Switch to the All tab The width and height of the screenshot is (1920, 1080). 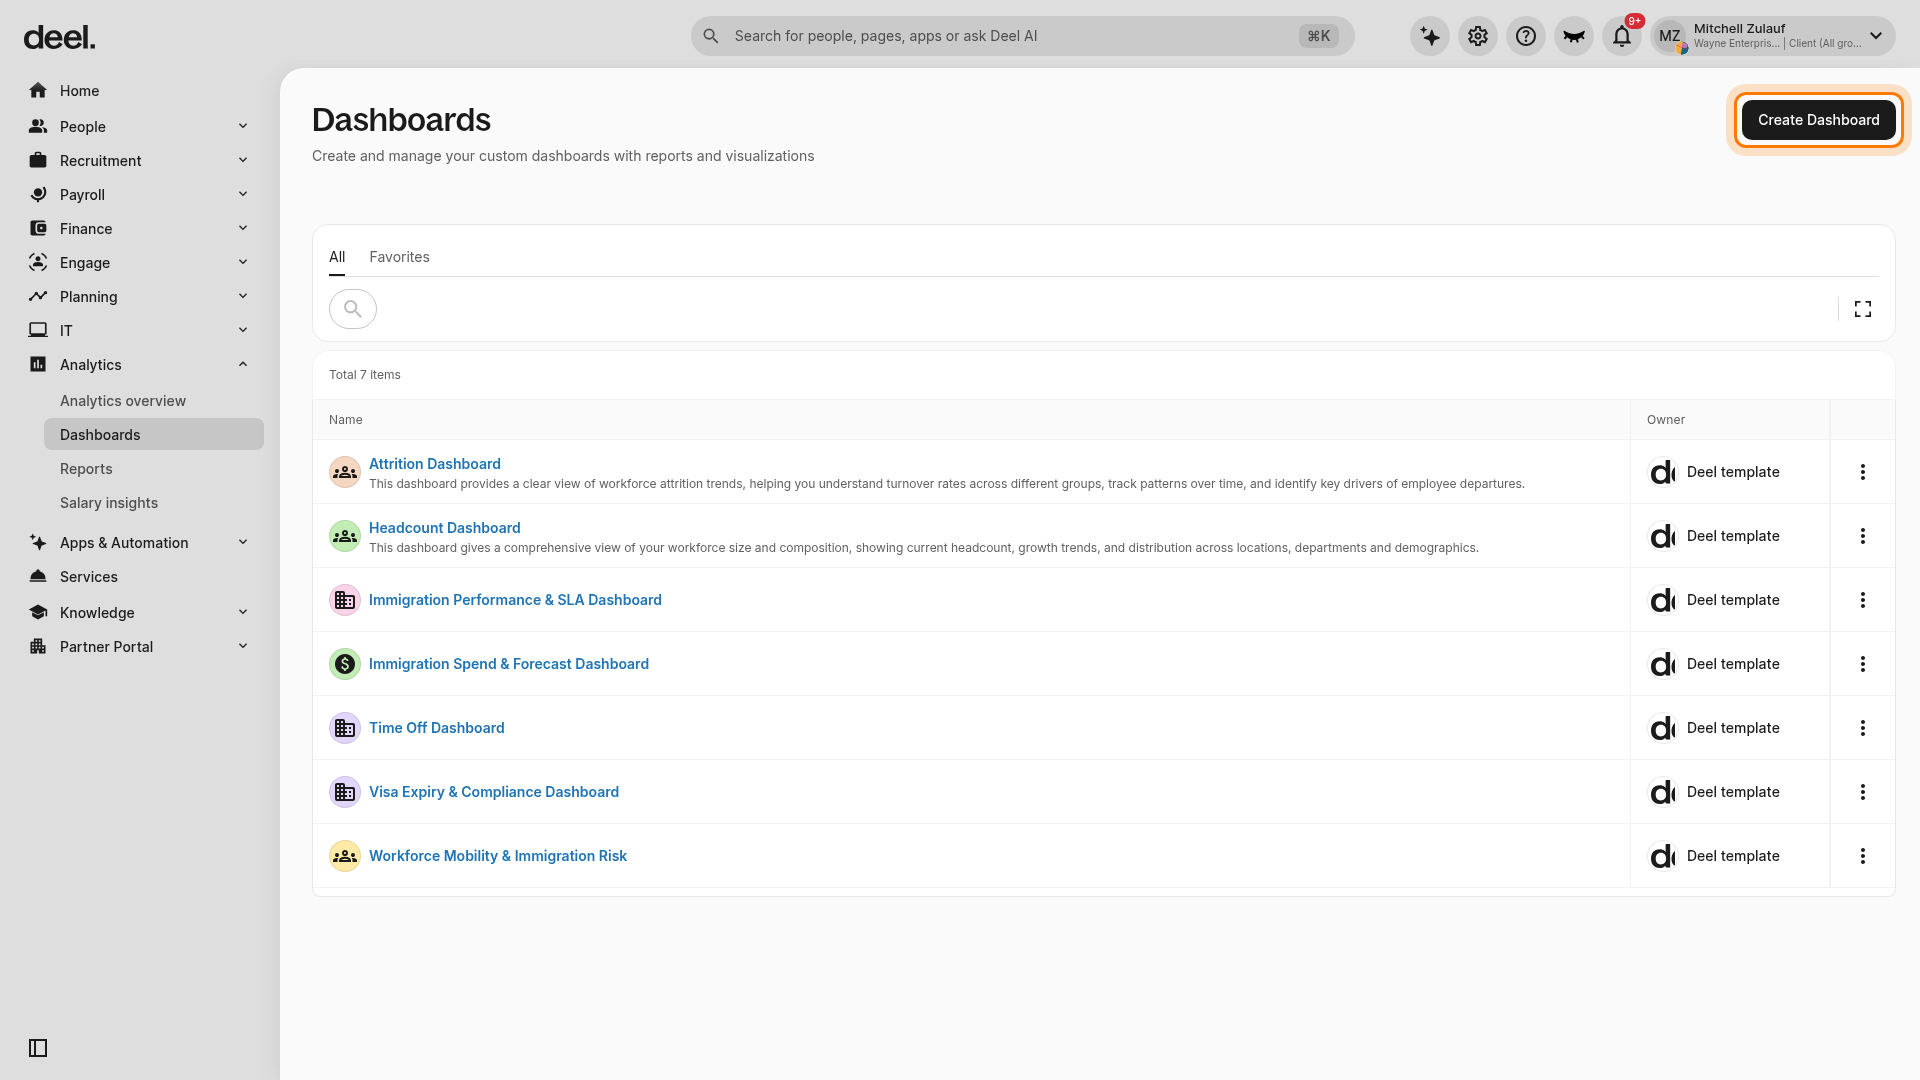tap(337, 257)
